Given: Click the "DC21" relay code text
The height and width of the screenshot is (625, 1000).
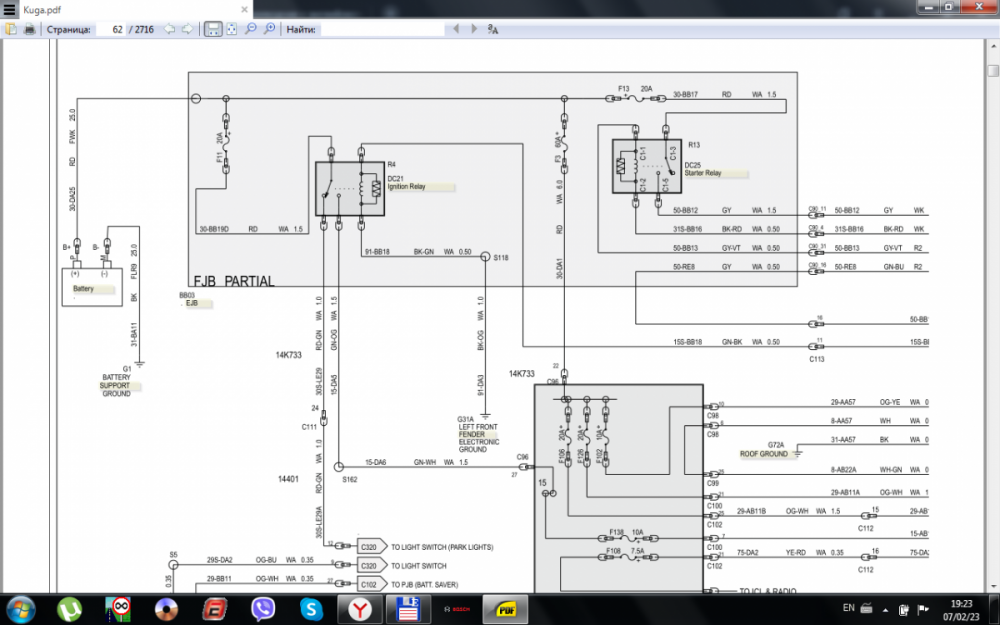Looking at the screenshot, I should [395, 179].
